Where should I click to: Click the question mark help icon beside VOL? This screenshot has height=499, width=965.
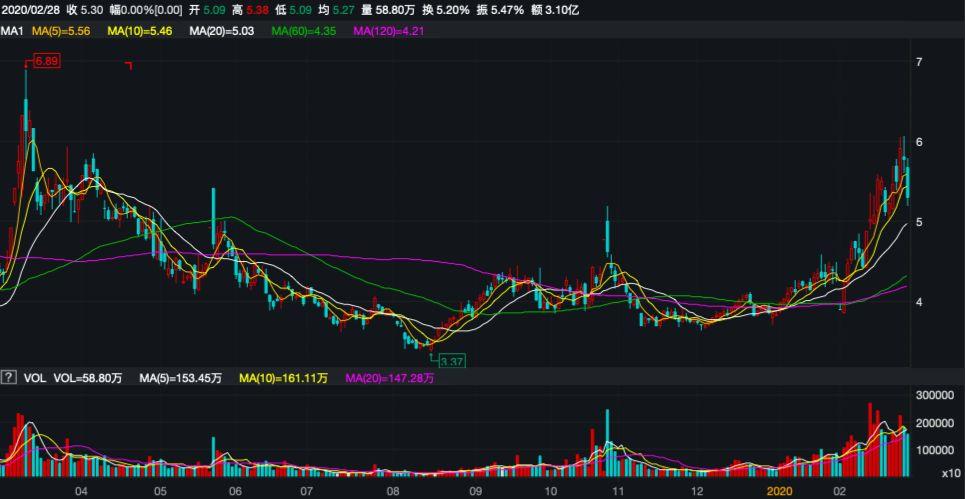(x=9, y=378)
